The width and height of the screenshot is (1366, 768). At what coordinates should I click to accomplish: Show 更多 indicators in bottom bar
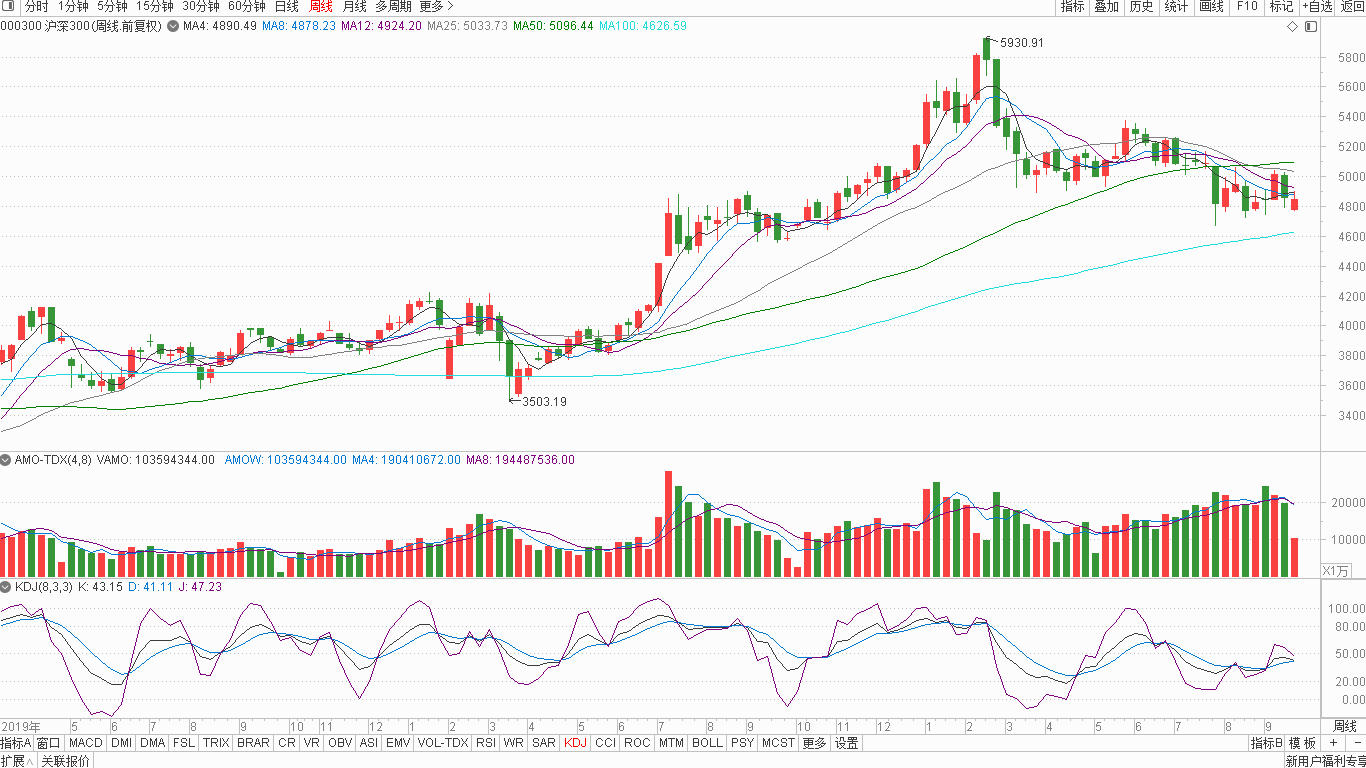[814, 743]
